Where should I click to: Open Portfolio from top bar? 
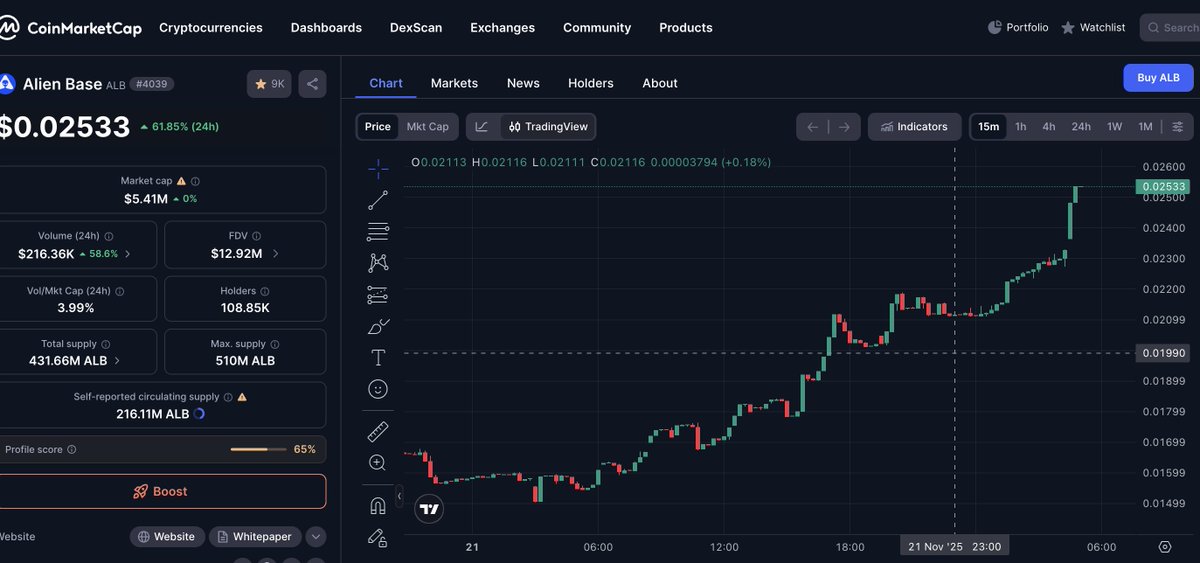(1018, 27)
